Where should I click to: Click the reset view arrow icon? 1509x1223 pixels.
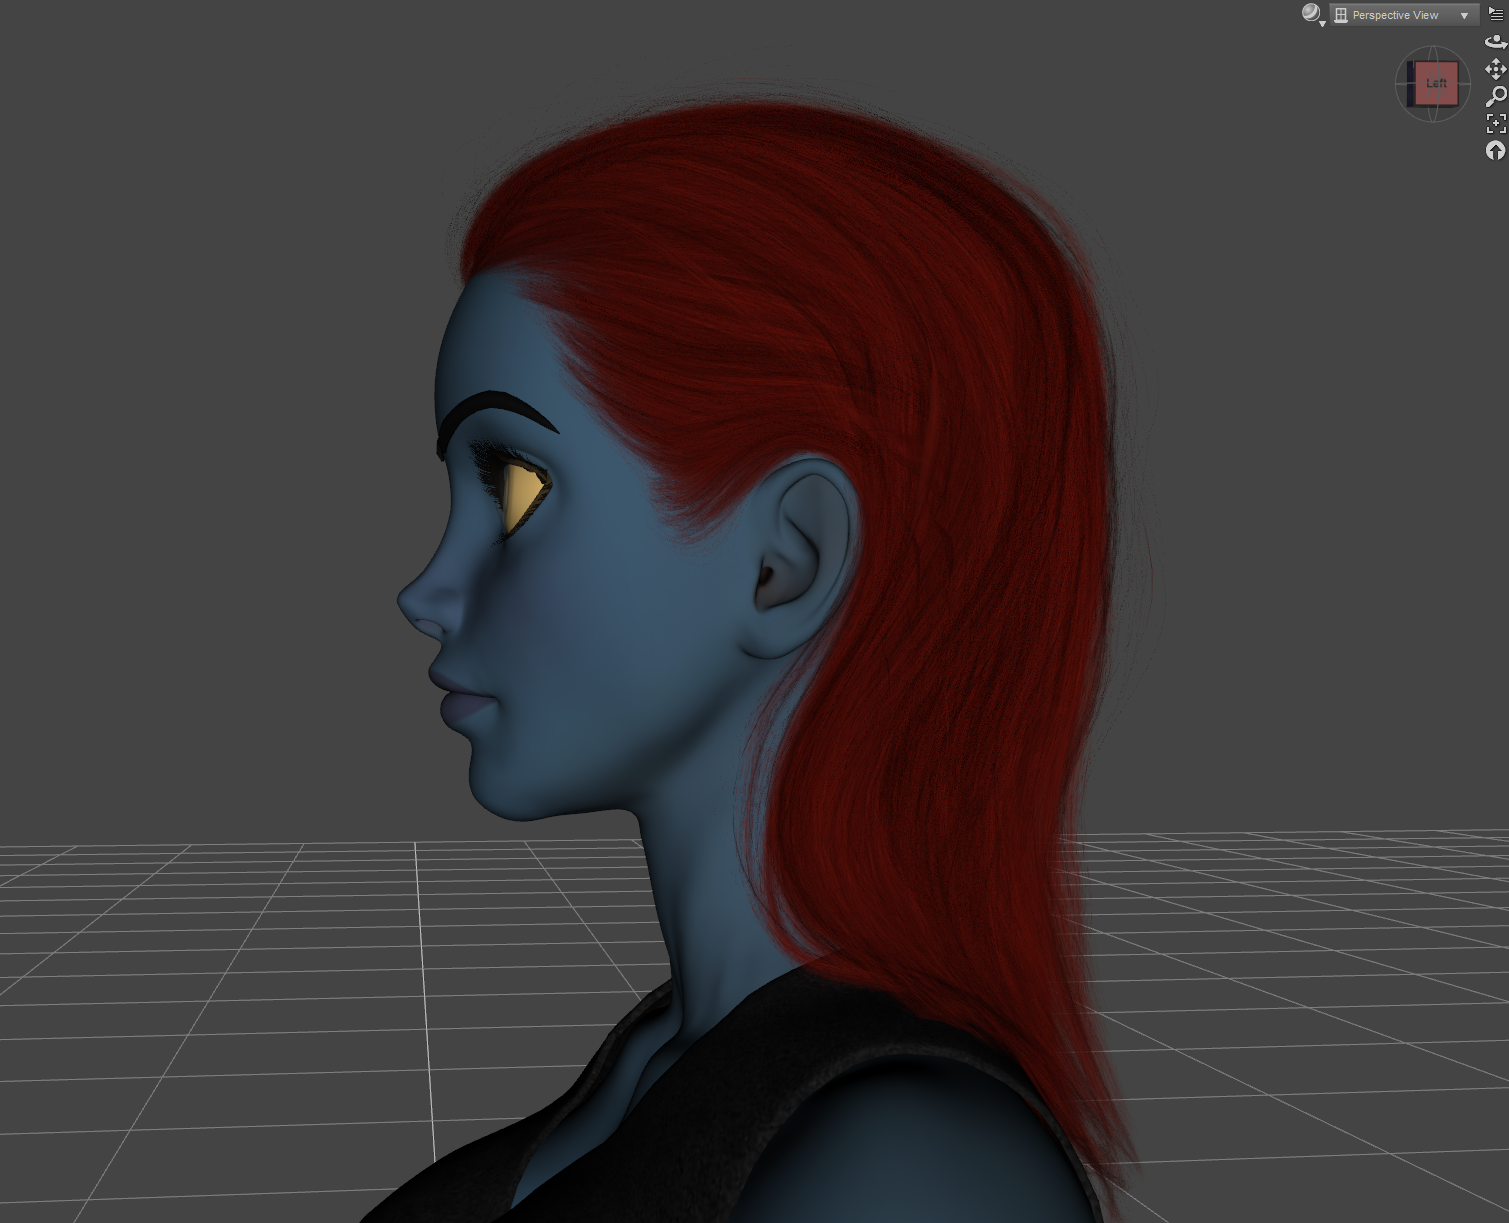1496,150
